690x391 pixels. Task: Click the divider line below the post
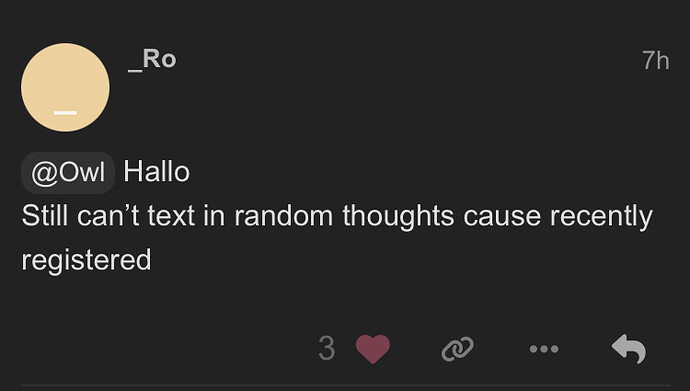coord(345,386)
